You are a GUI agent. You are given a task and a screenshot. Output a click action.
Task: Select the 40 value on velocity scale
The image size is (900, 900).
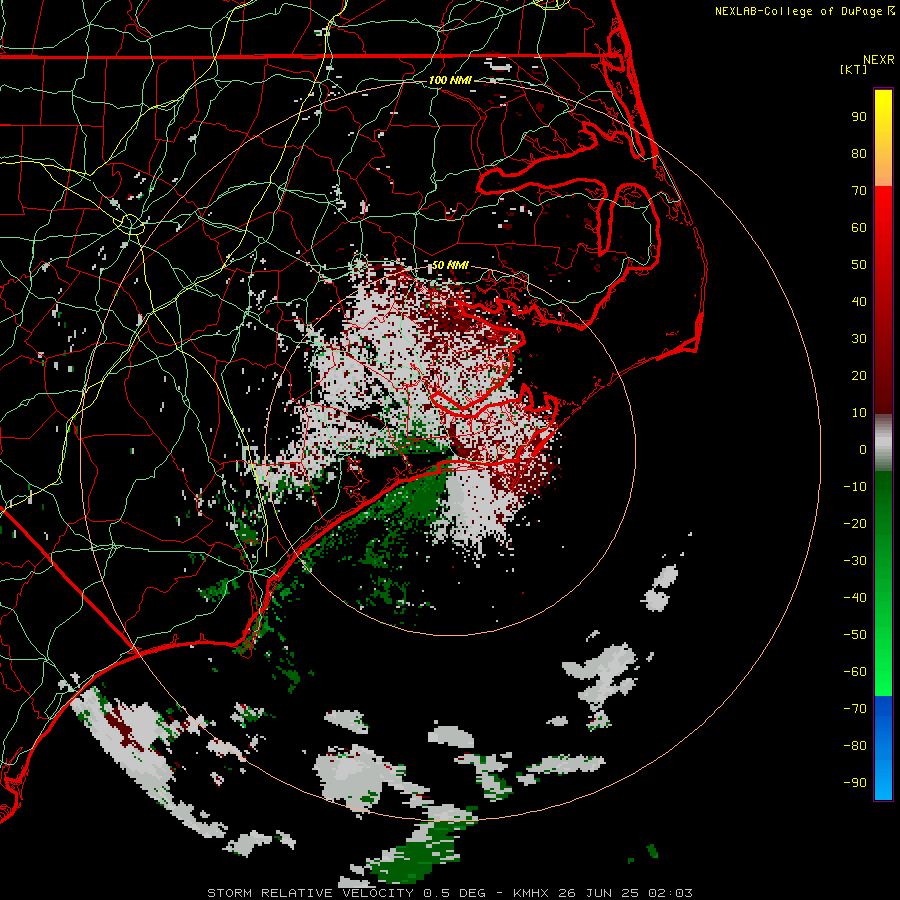coord(859,301)
